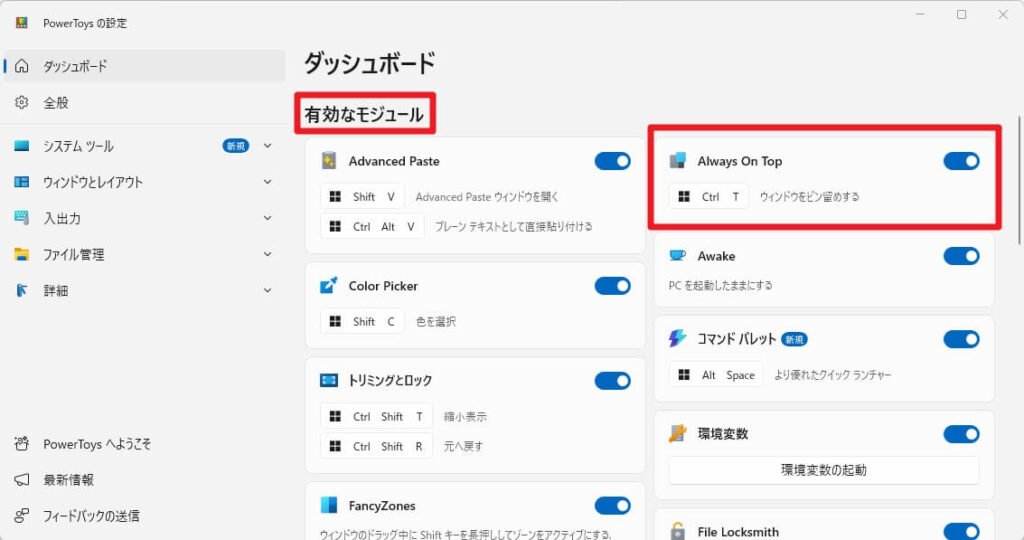Click the 詳細 cursor icon in sidebar
Viewport: 1024px width, 540px height.
point(22,291)
